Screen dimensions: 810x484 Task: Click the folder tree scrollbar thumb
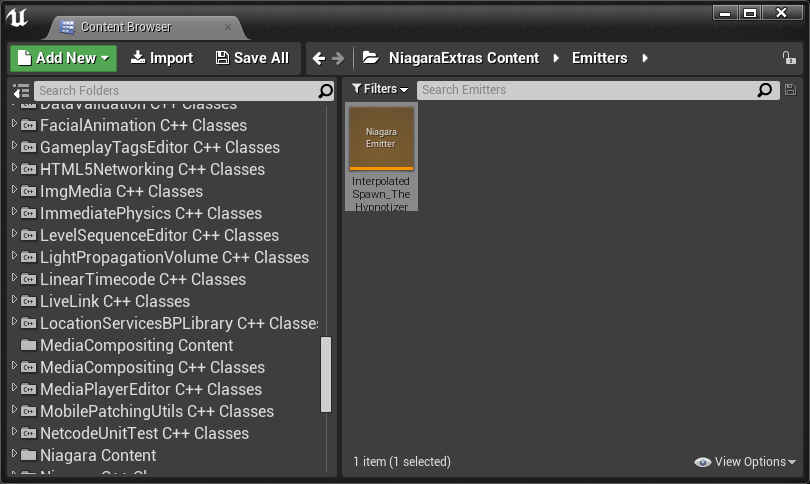325,374
